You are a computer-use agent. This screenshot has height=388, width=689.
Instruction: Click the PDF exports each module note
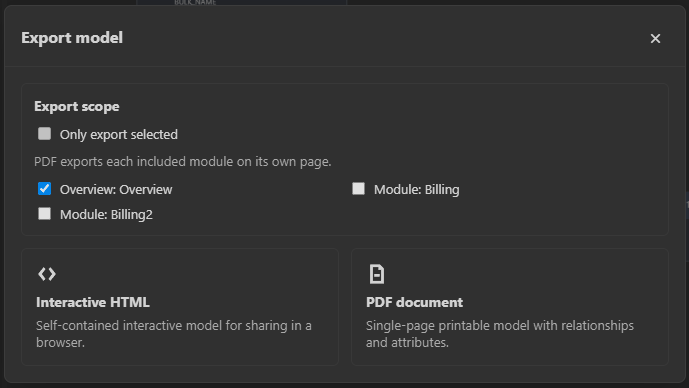pos(183,162)
